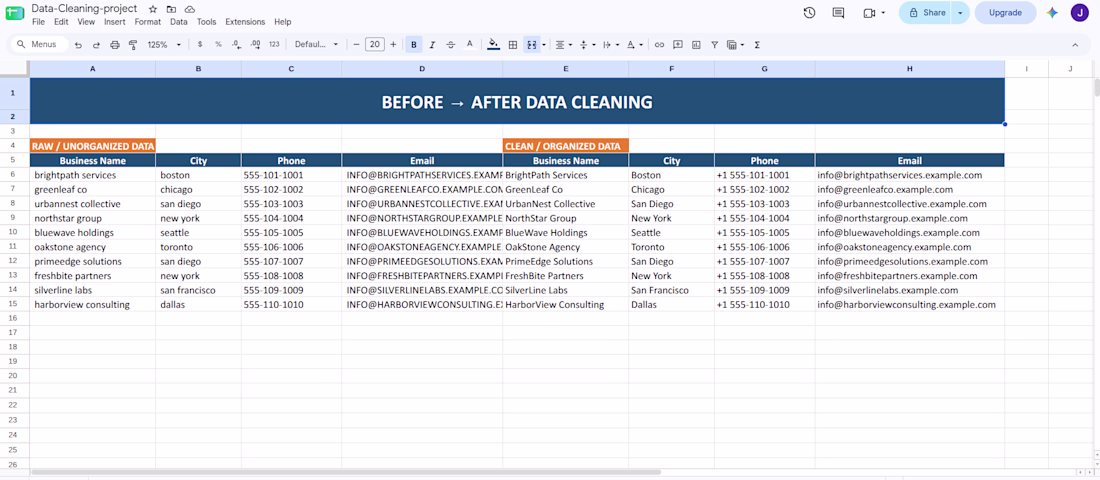This screenshot has height=480, width=1100.
Task: Star the Data-Cleaning-project document
Action: coord(153,9)
